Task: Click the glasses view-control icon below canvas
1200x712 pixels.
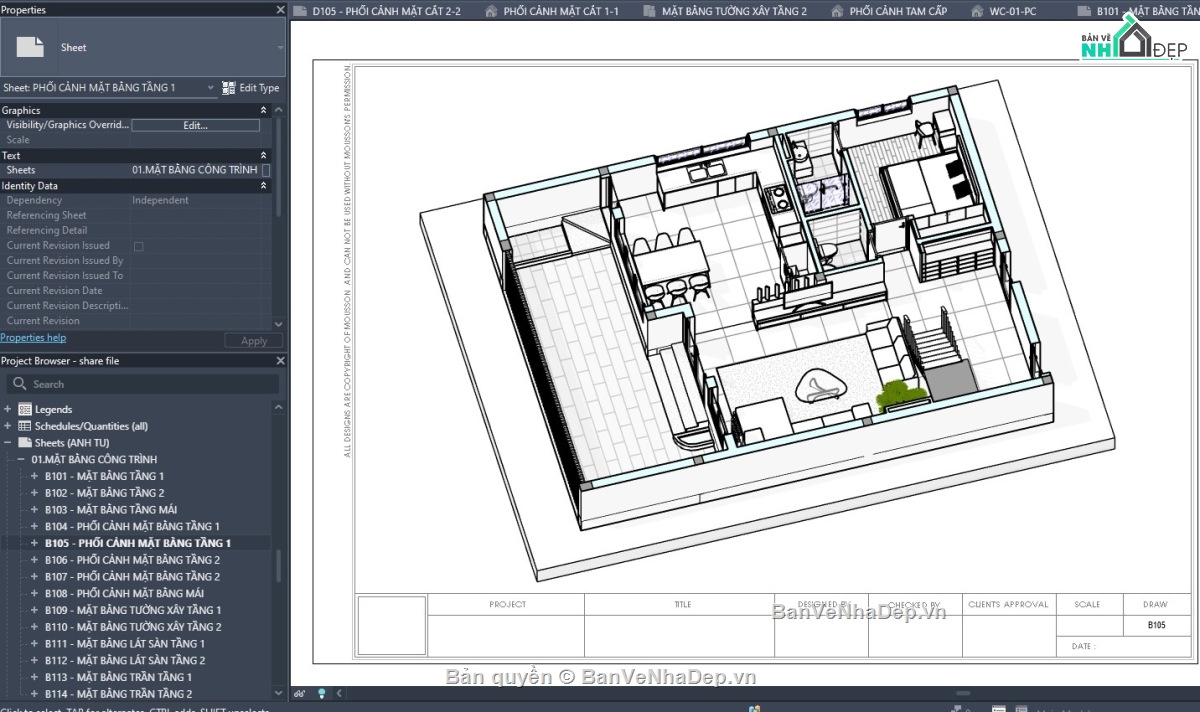Action: [x=299, y=693]
